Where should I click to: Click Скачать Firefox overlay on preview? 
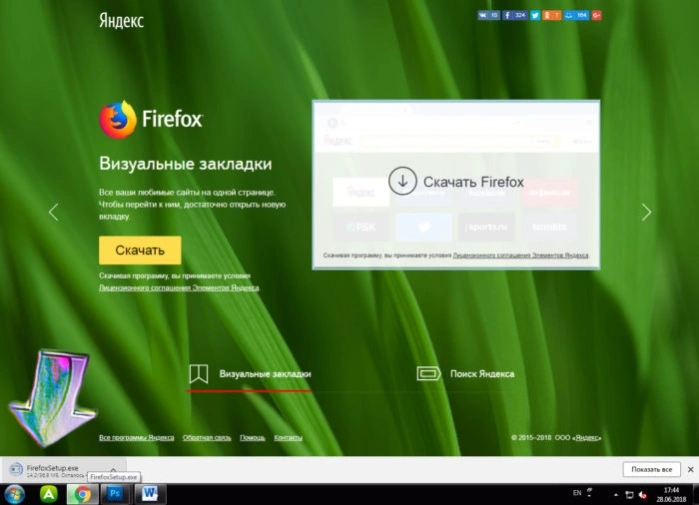tap(456, 181)
